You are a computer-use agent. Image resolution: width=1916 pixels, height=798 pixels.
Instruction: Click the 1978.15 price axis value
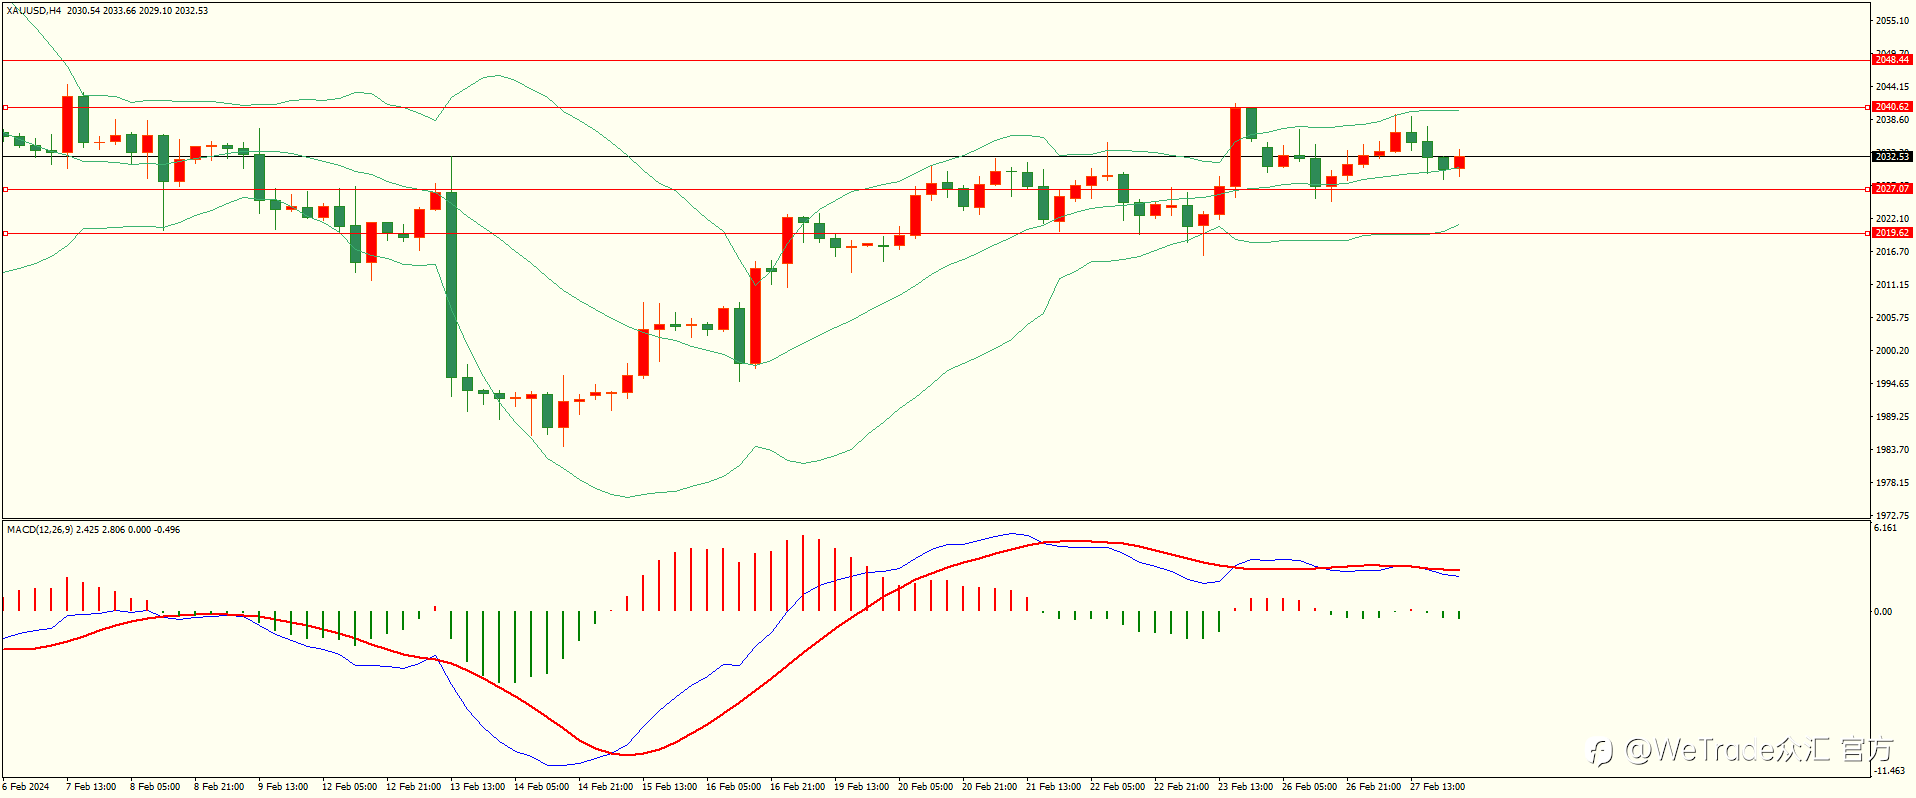(x=1892, y=483)
